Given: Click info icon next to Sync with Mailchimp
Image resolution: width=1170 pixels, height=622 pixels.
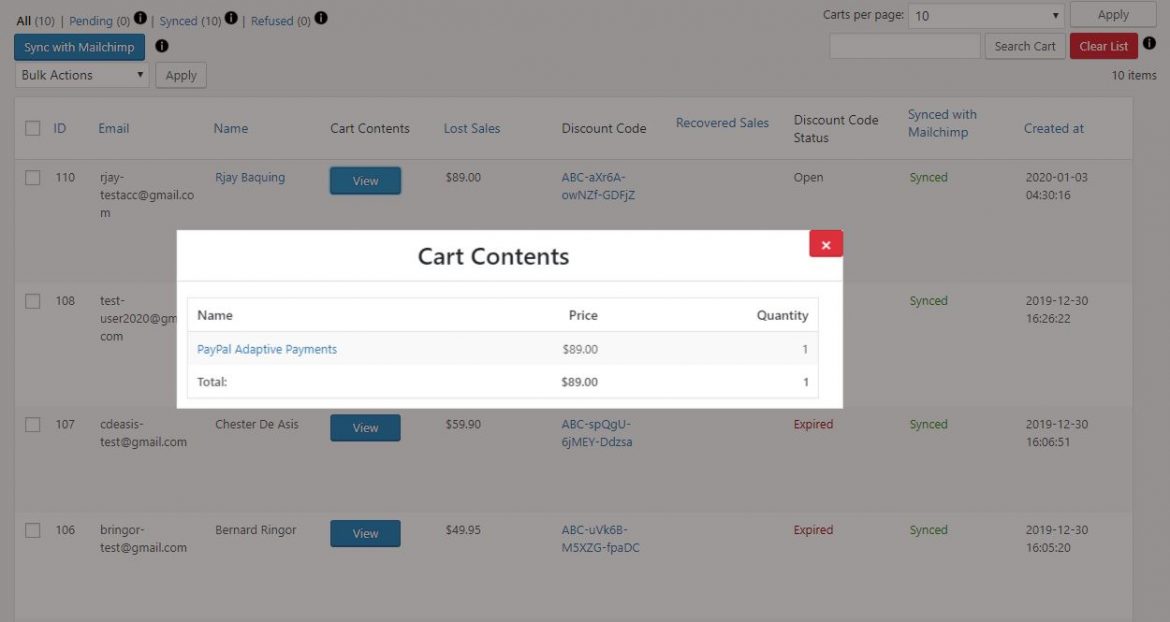Looking at the screenshot, I should tap(161, 46).
